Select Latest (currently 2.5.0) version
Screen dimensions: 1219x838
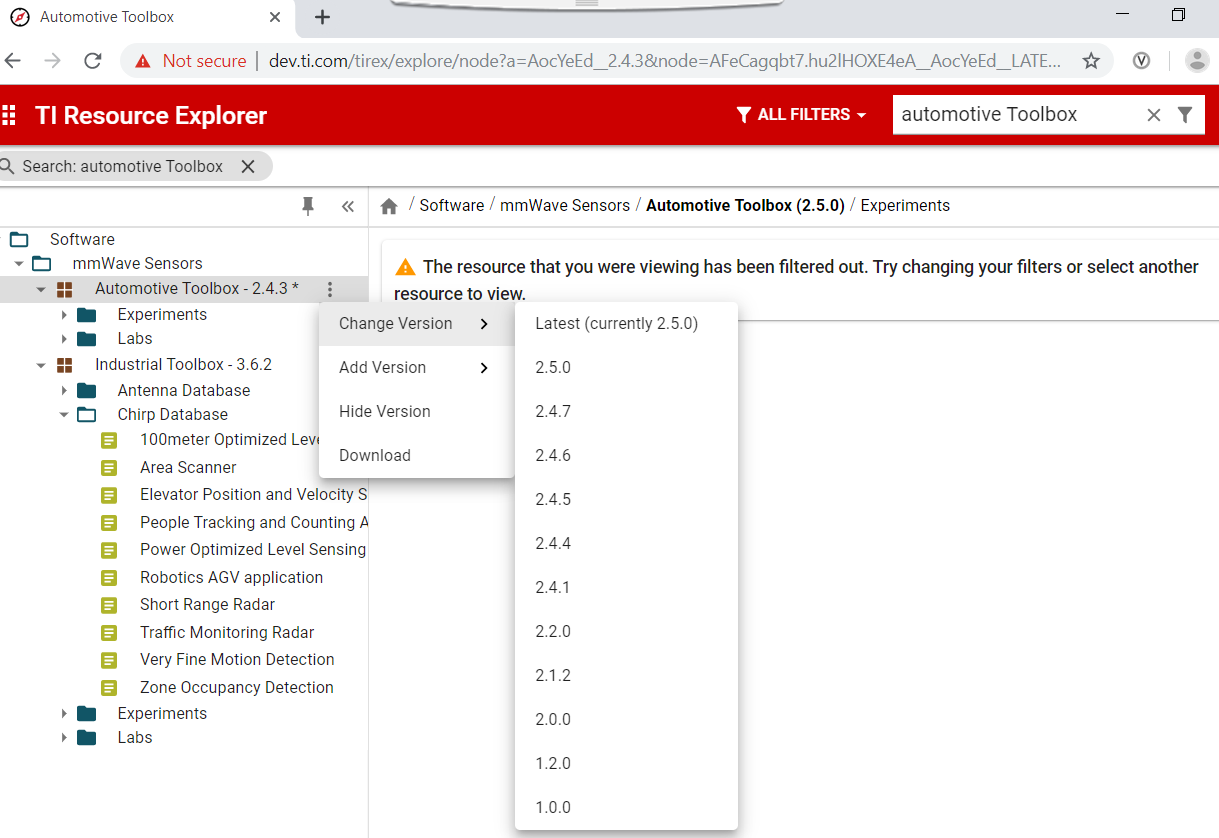(626, 324)
